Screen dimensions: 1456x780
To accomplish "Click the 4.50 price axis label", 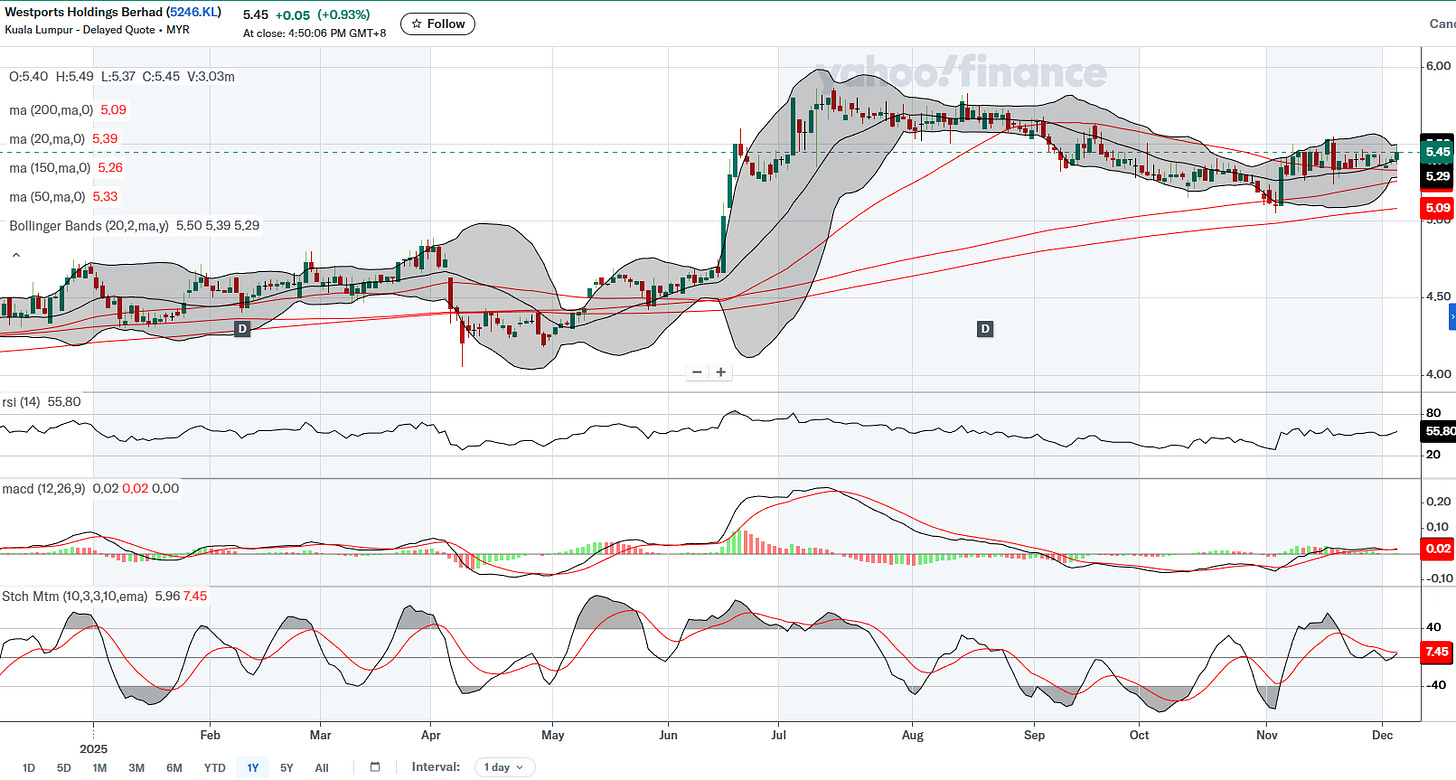I will [1437, 297].
